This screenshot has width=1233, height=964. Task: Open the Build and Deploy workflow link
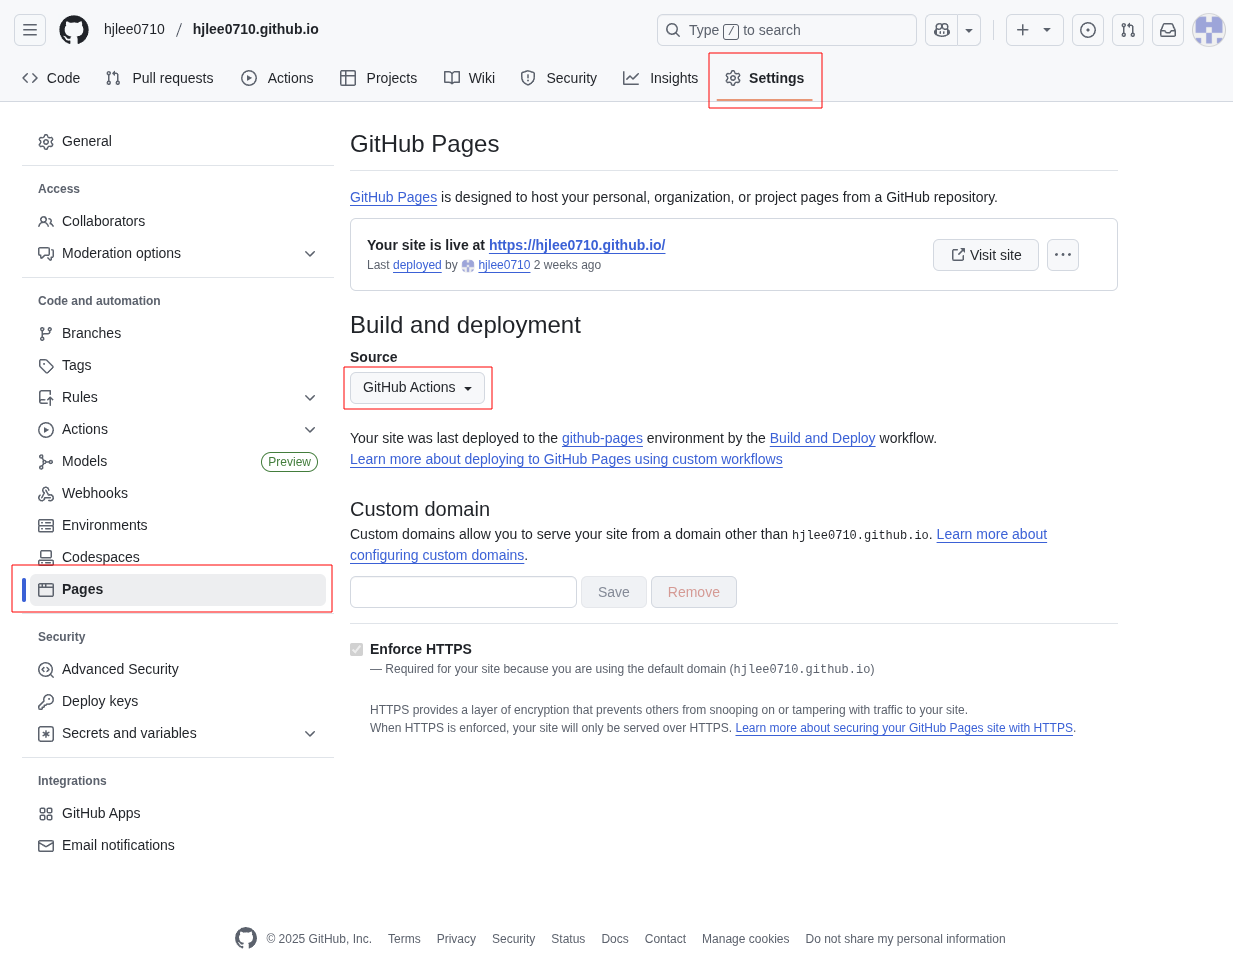tap(822, 438)
